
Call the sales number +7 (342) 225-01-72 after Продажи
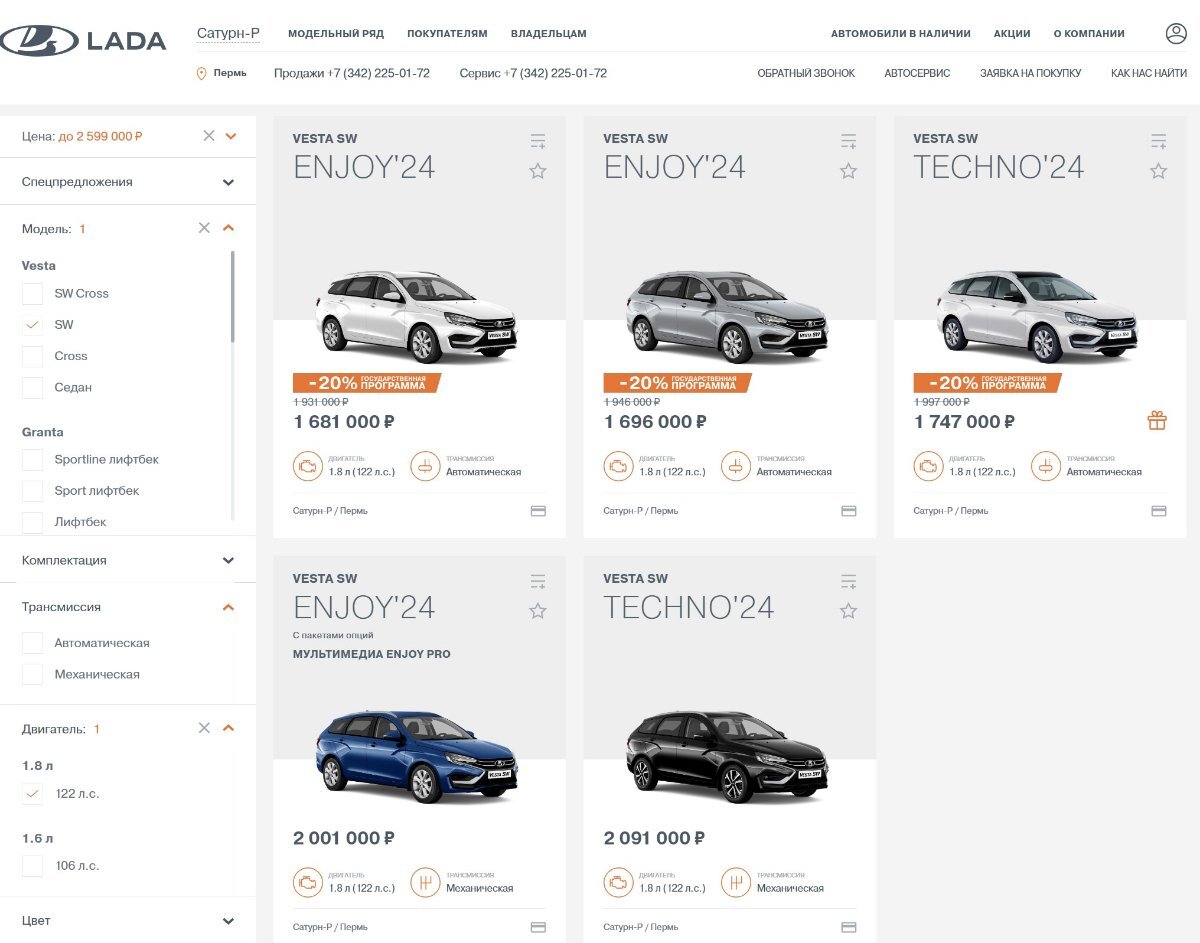379,73
